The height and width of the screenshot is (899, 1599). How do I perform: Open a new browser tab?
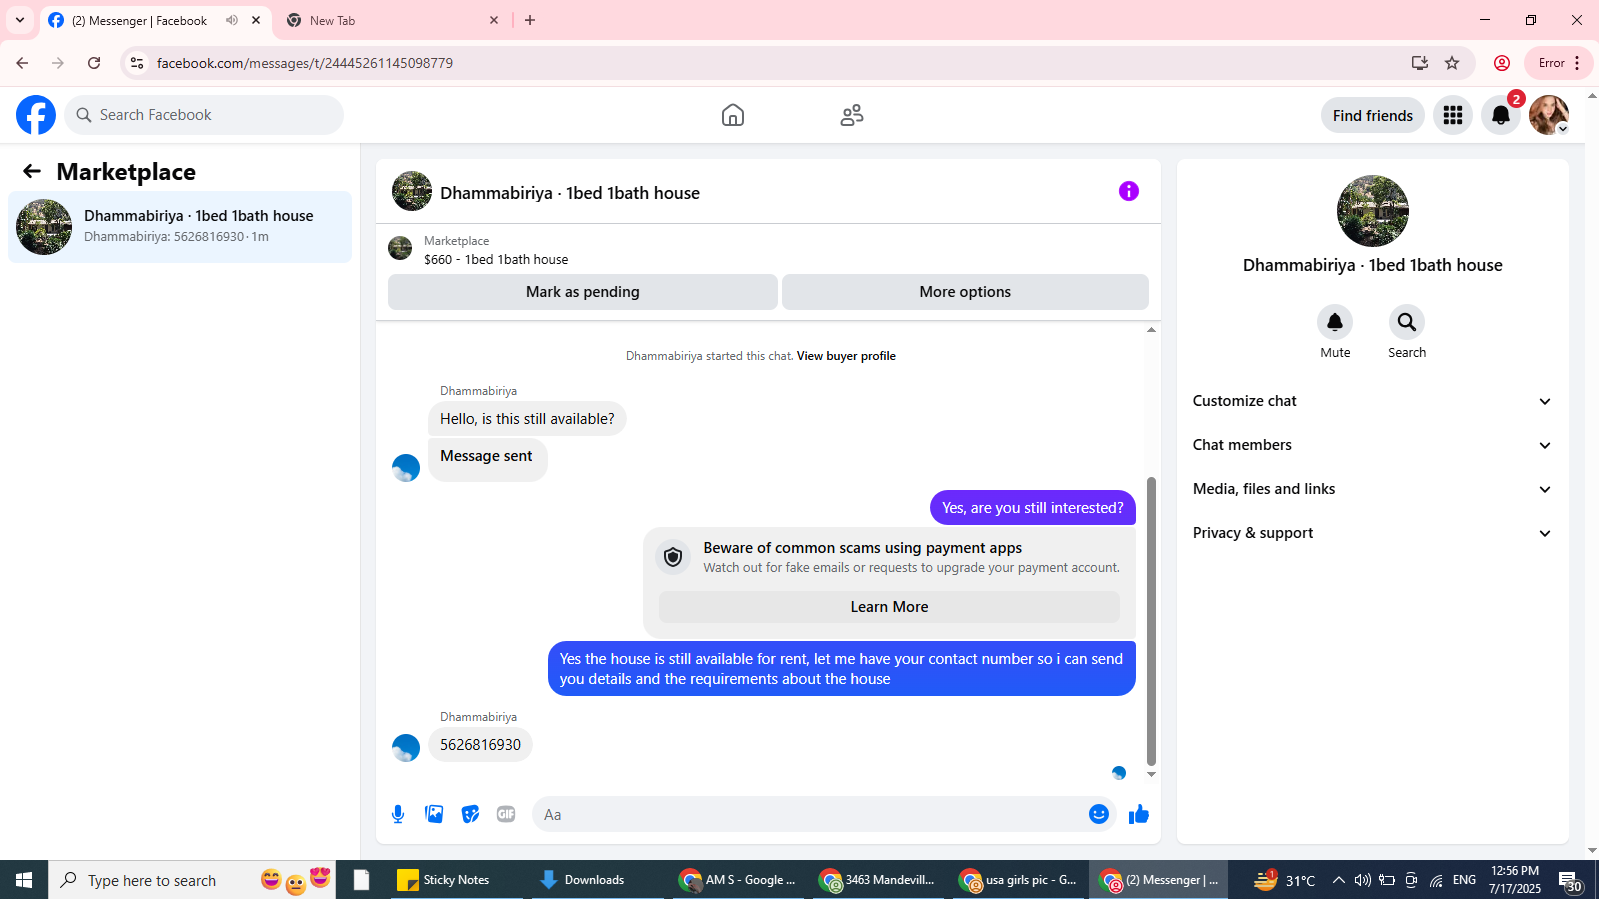click(530, 20)
